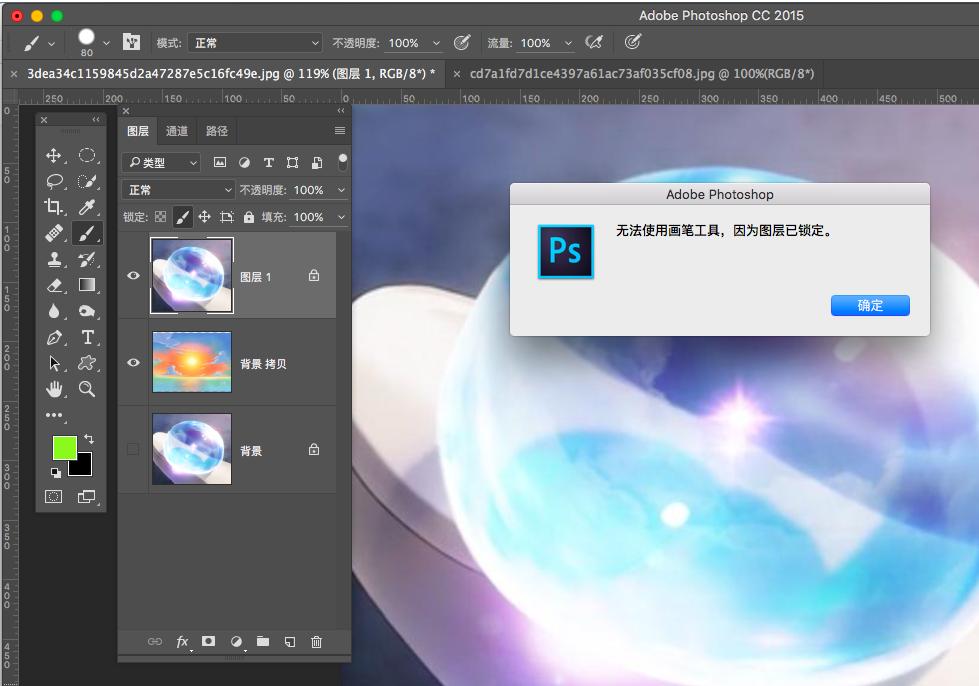This screenshot has width=979, height=686.
Task: Switch to the 通道 tab
Action: pyautogui.click(x=177, y=131)
